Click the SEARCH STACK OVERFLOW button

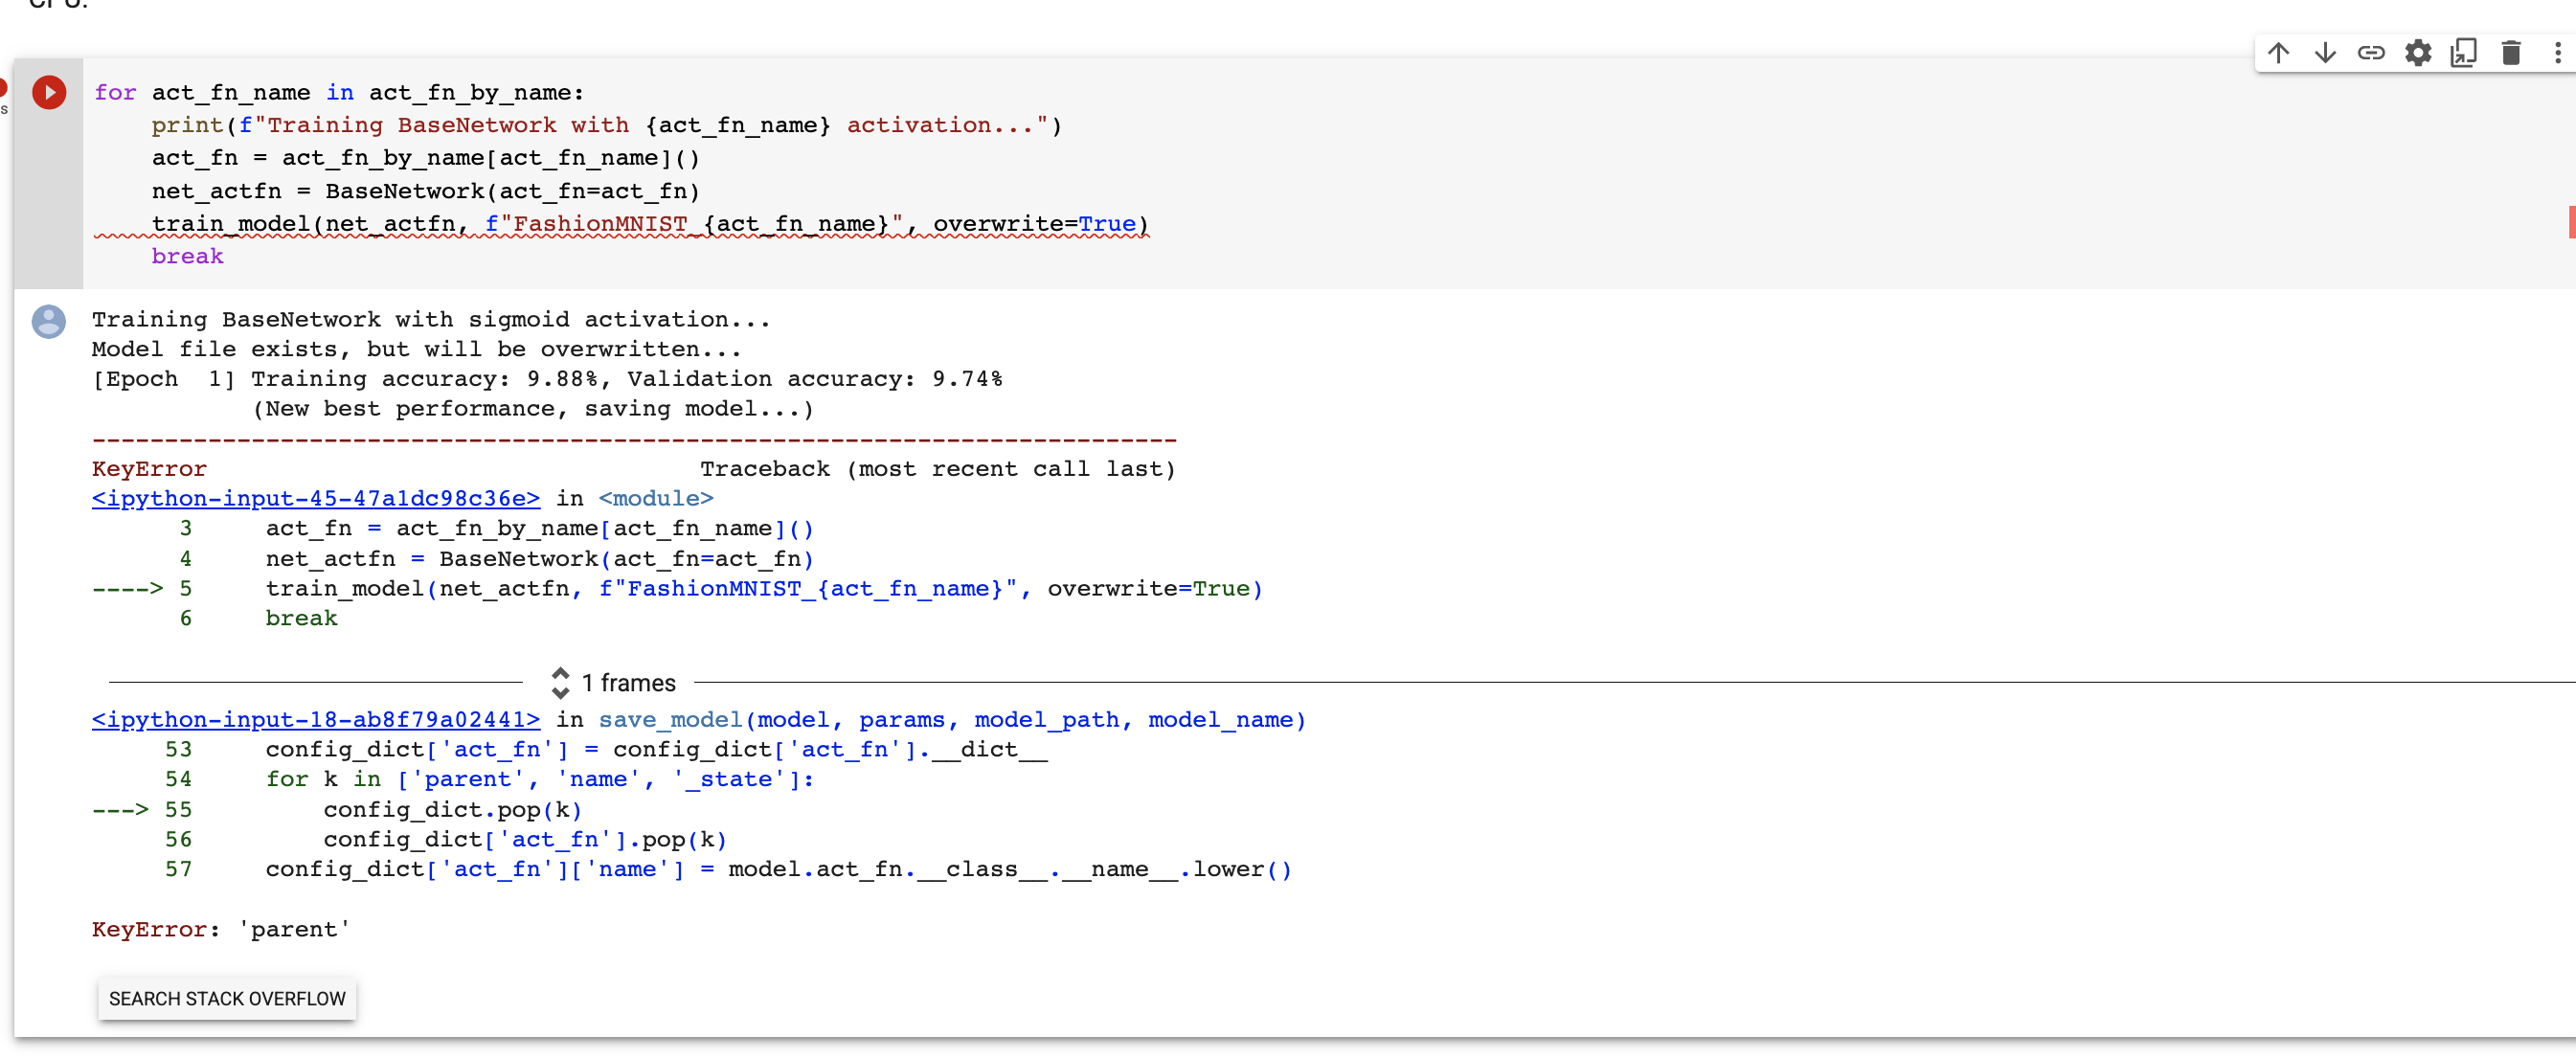[x=227, y=998]
